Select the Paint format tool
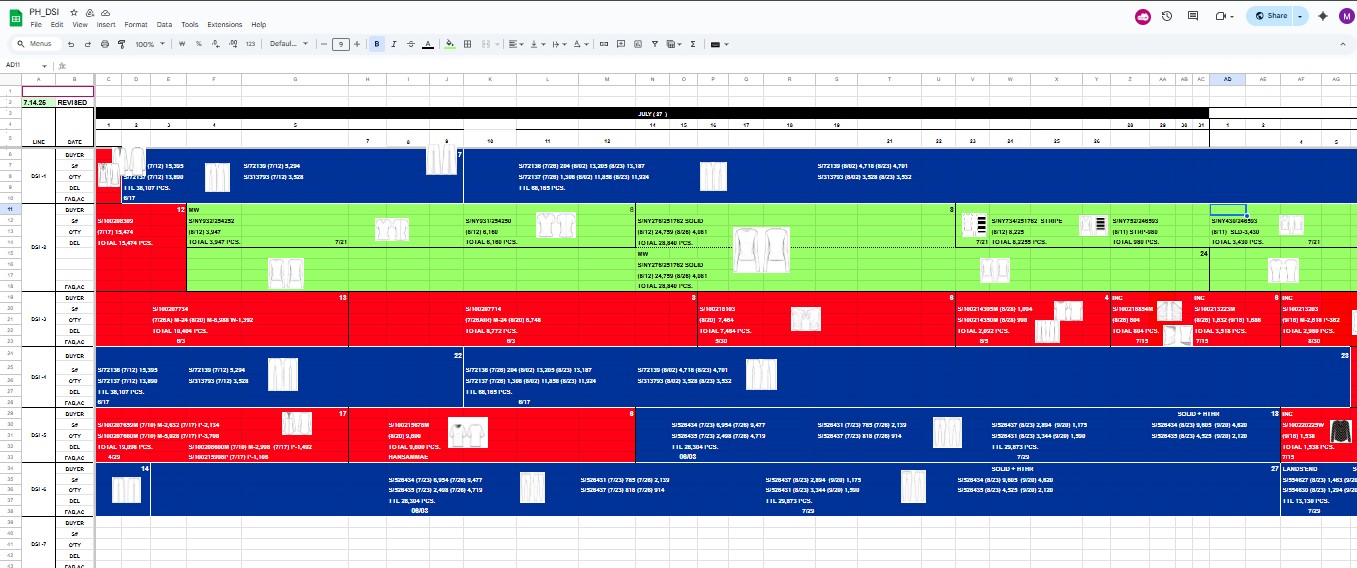1357x568 pixels. point(122,44)
